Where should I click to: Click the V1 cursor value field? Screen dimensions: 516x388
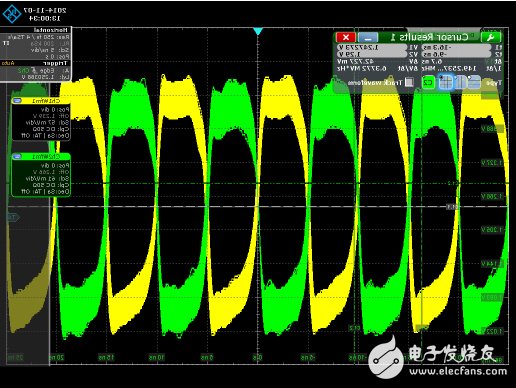pos(372,47)
